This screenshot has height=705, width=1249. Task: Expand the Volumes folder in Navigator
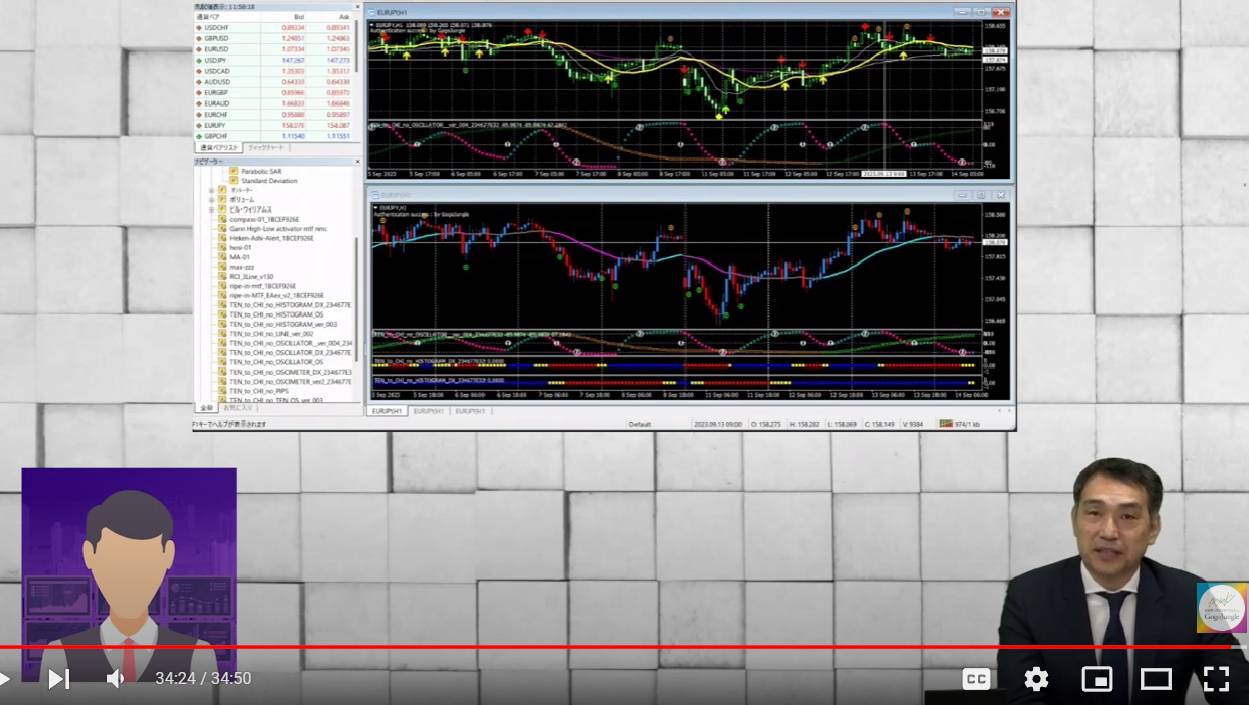(x=212, y=200)
